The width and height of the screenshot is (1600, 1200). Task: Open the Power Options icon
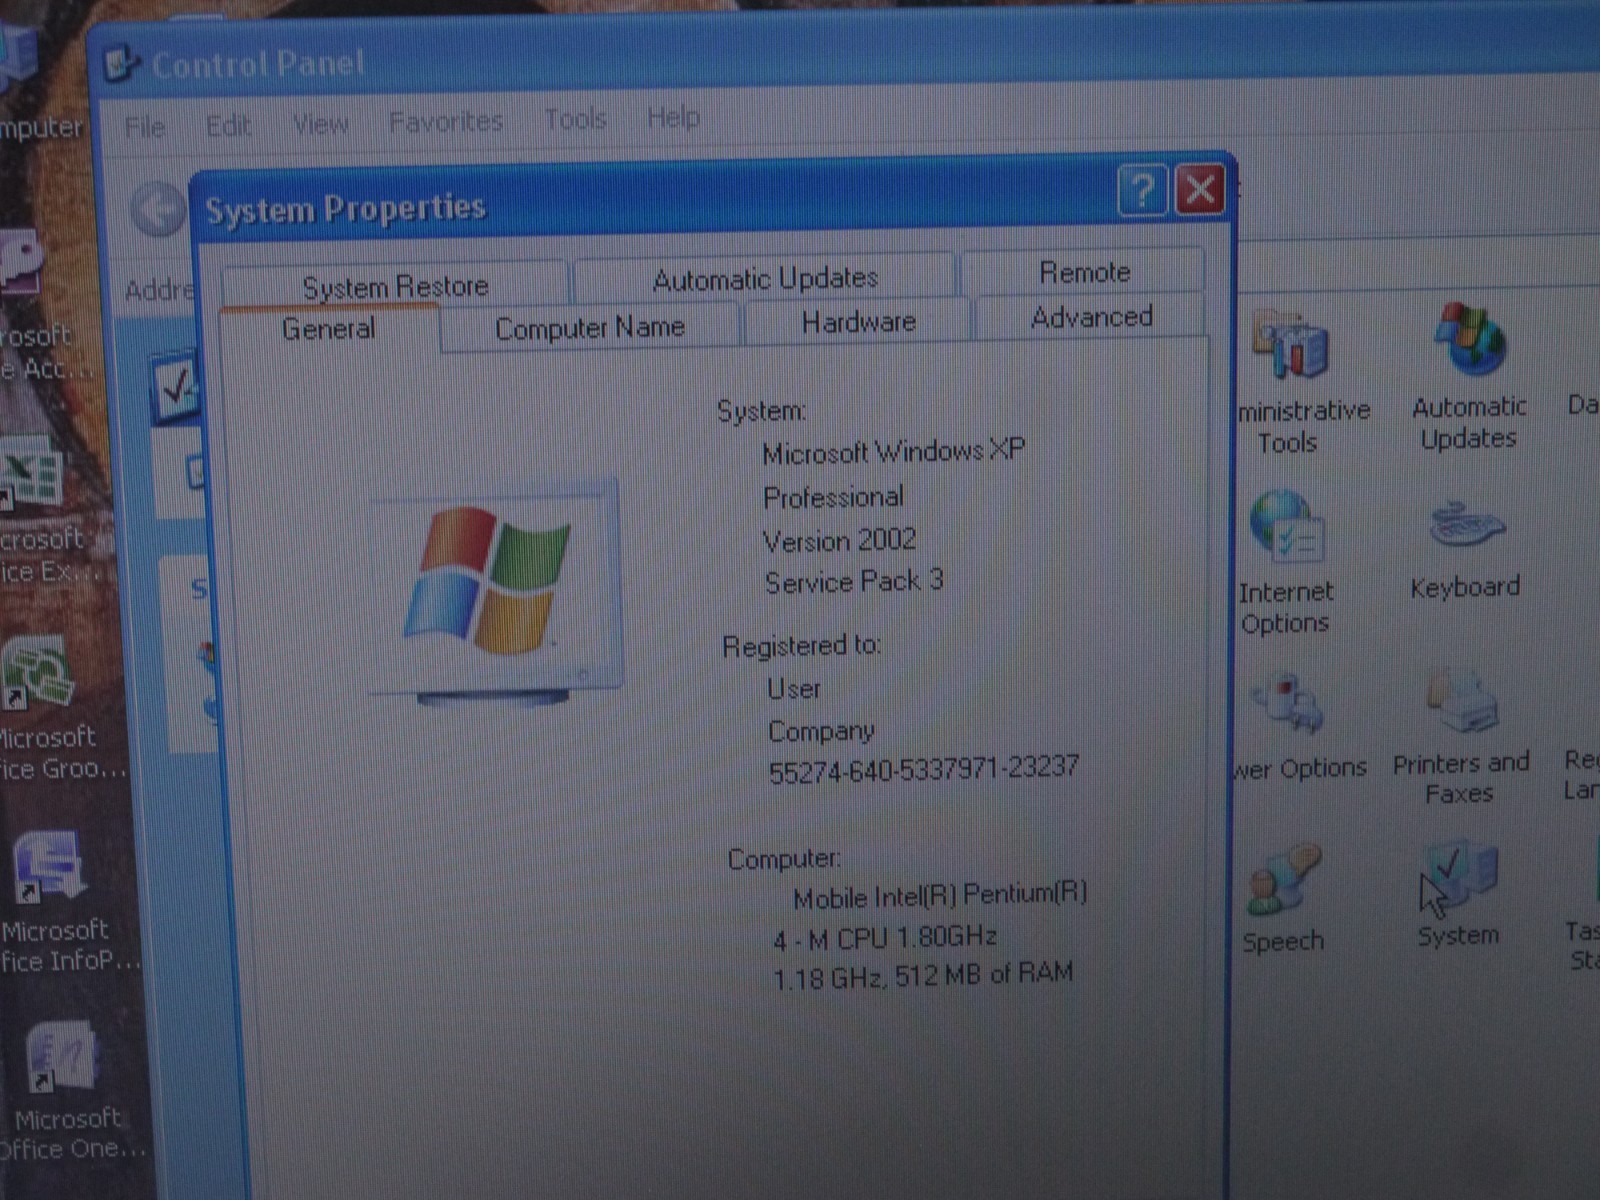click(x=1290, y=702)
